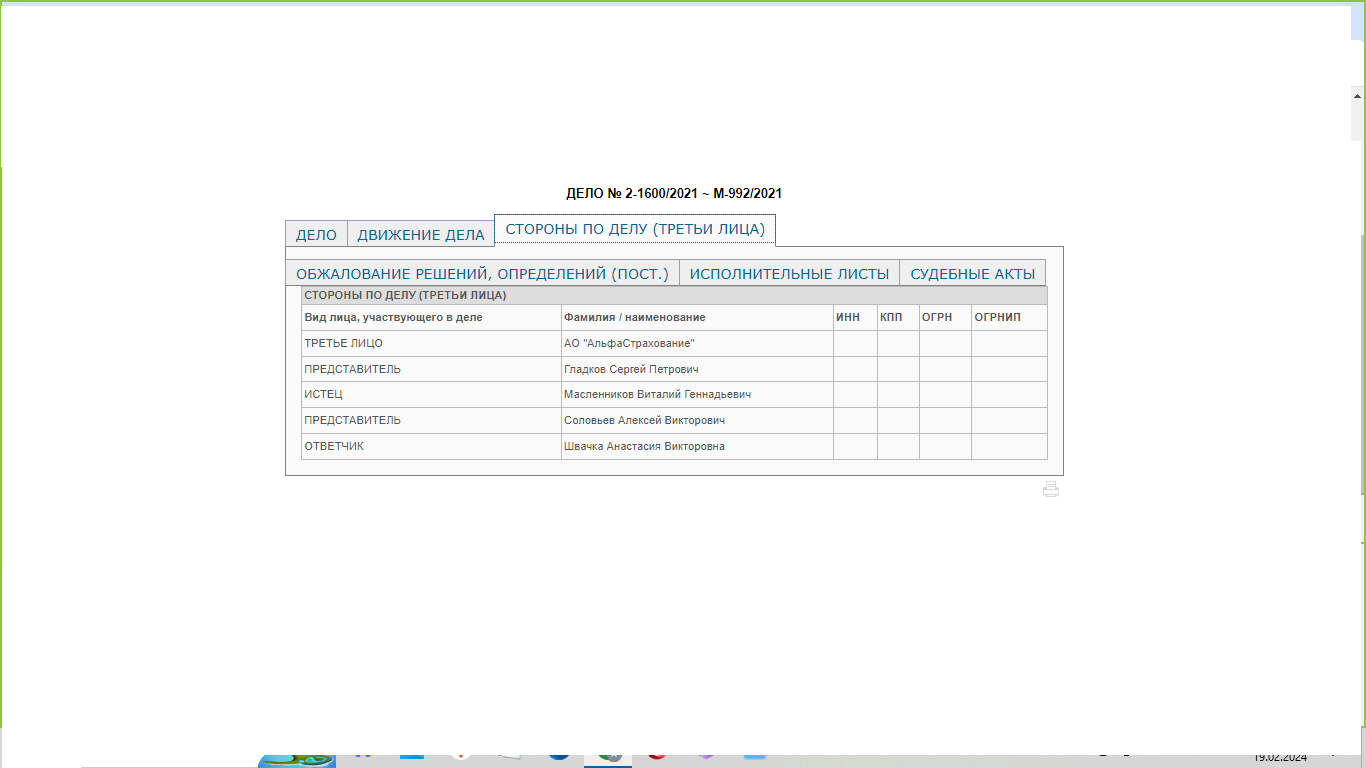This screenshot has height=768, width=1366.
Task: Open the ДЕЛО tab
Action: (x=316, y=235)
